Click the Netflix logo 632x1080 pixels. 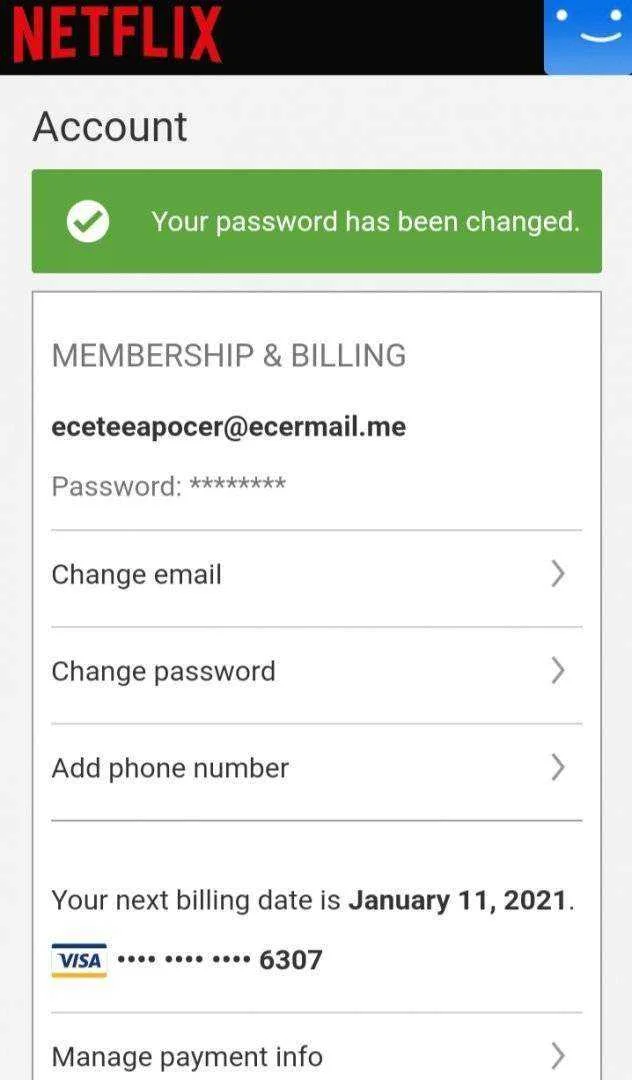(118, 34)
